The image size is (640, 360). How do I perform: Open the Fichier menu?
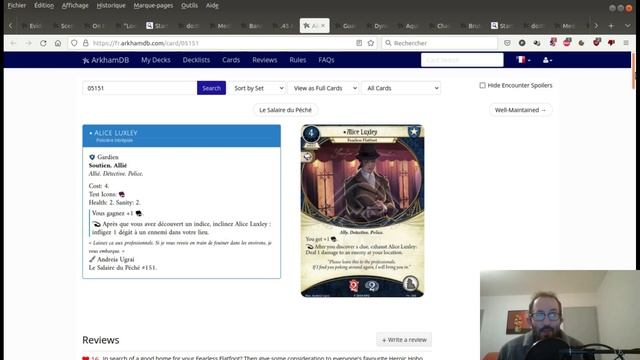click(x=17, y=5)
